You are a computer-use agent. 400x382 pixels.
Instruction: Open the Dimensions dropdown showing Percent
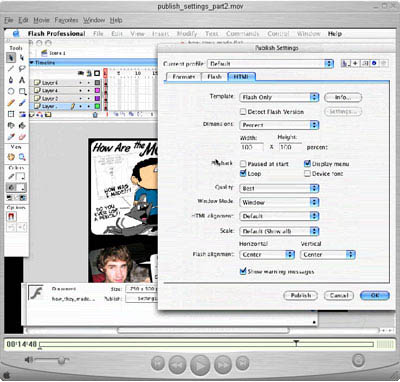tap(279, 125)
